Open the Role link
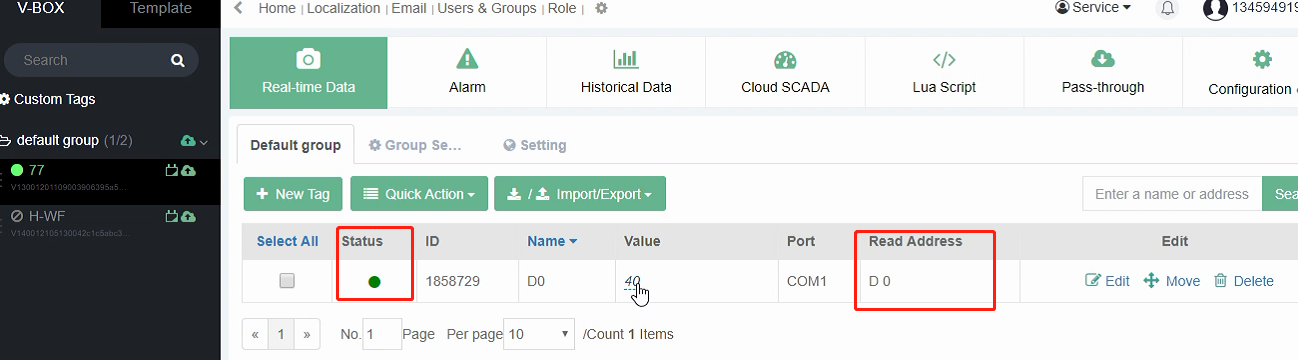This screenshot has height=360, width=1298. (x=562, y=8)
